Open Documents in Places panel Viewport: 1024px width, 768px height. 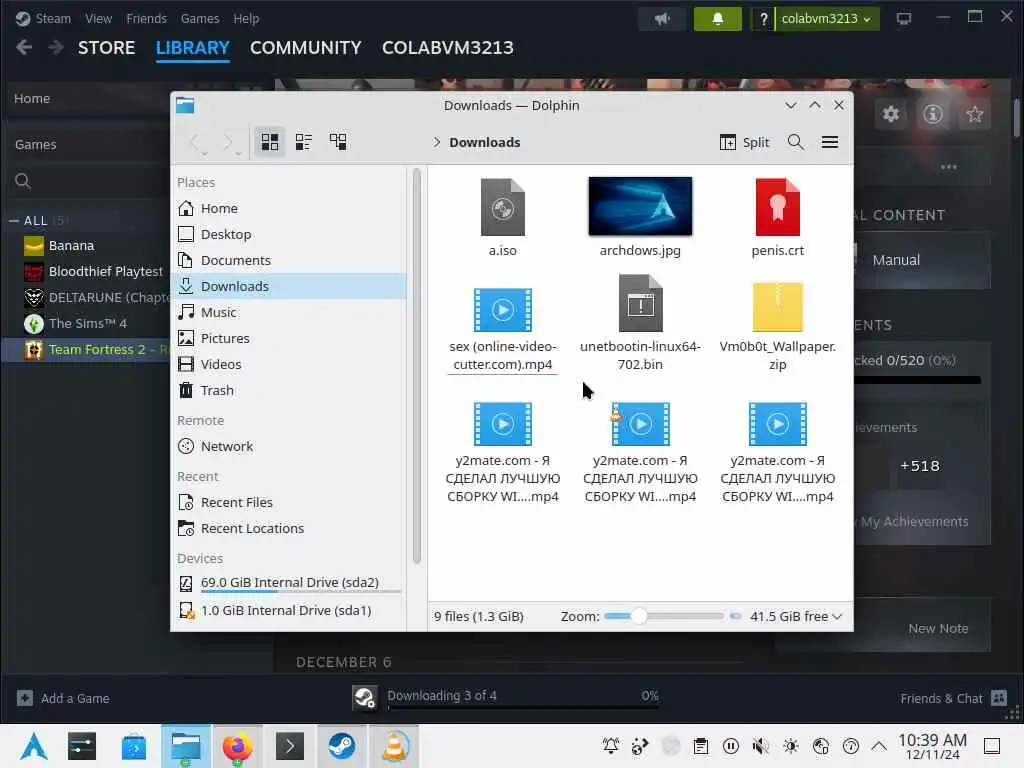tap(289, 261)
